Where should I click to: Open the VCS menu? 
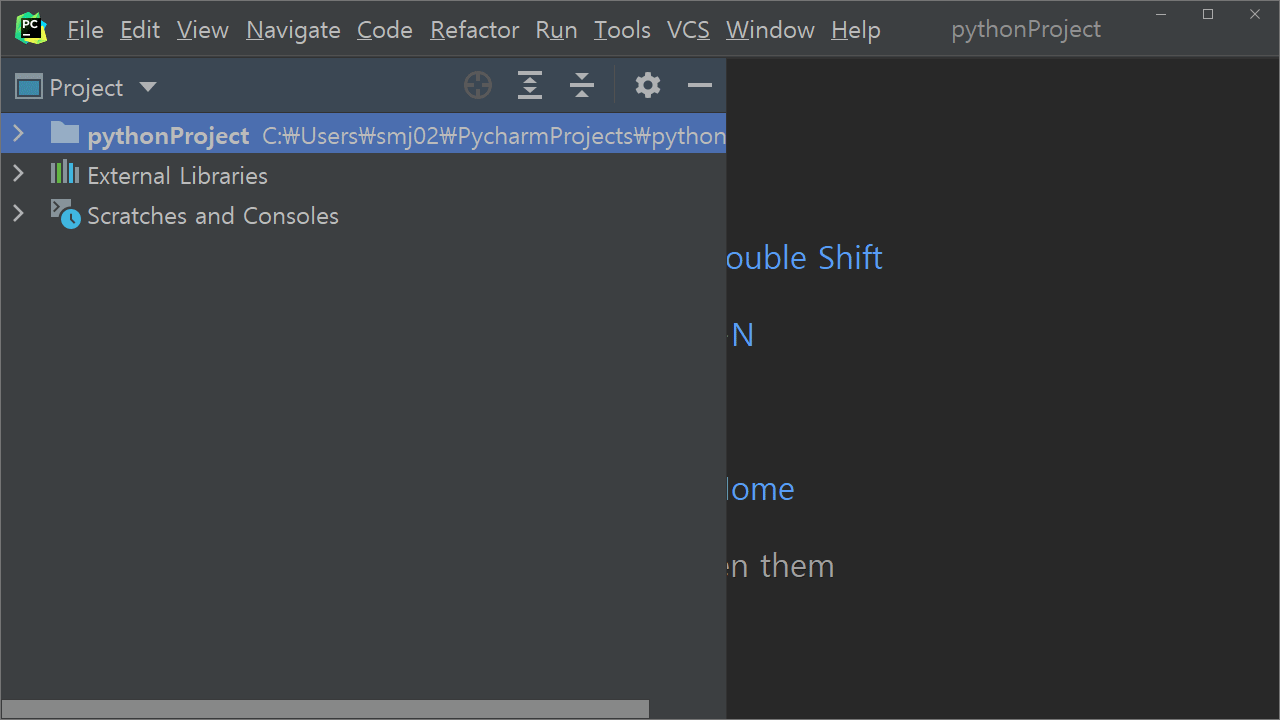(688, 30)
